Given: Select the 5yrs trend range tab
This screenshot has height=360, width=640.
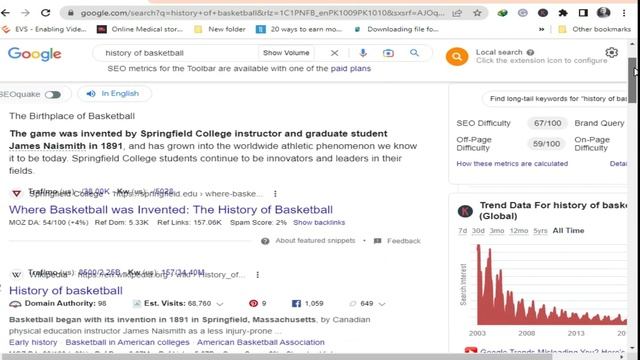Looking at the screenshot, I should 540,231.
